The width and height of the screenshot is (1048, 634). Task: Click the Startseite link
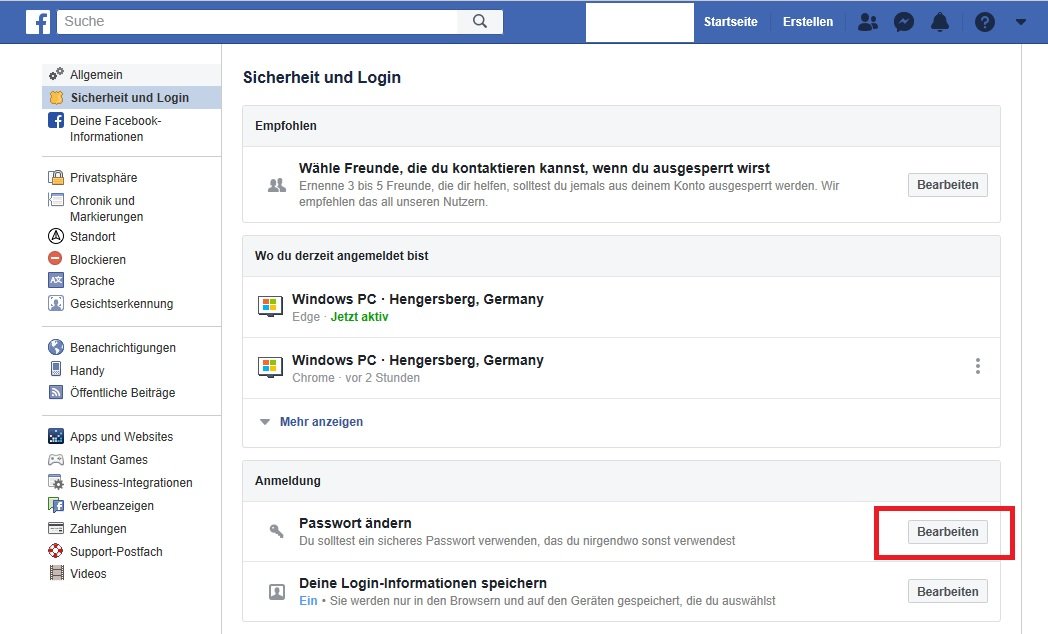[730, 22]
